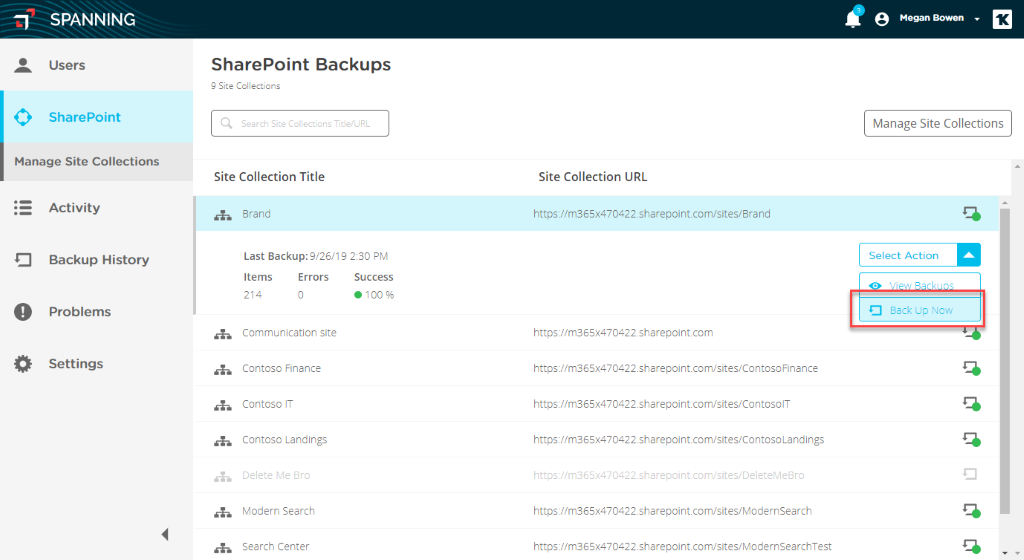The height and width of the screenshot is (560, 1024).
Task: Click the Contoso IT hierarchy icon
Action: coord(223,405)
